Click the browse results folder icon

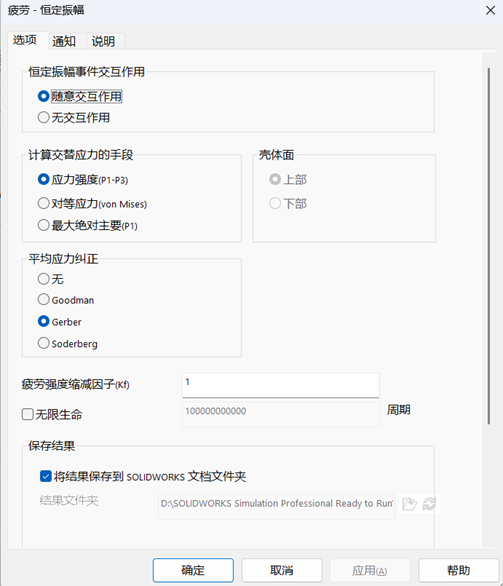pos(409,504)
